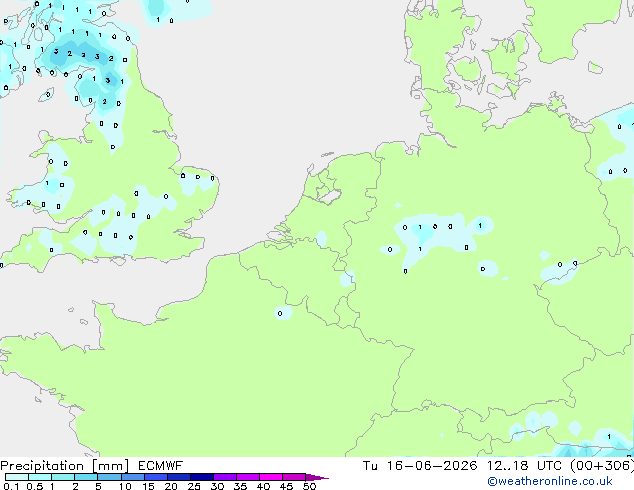Select the 5–10 mm legend color swatch
634x490 pixels.
(x=109, y=477)
